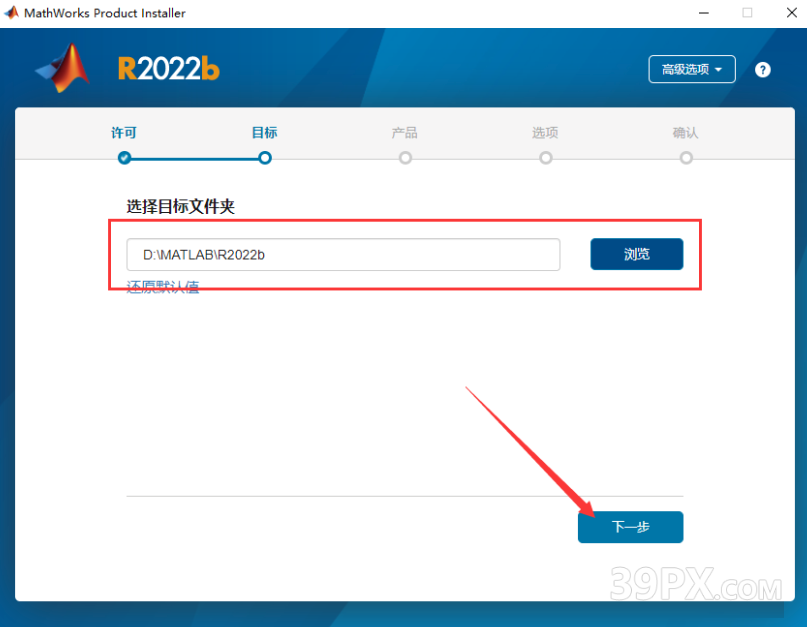This screenshot has height=627, width=807.
Task: Proceed with the 下一步 button
Action: [x=630, y=527]
